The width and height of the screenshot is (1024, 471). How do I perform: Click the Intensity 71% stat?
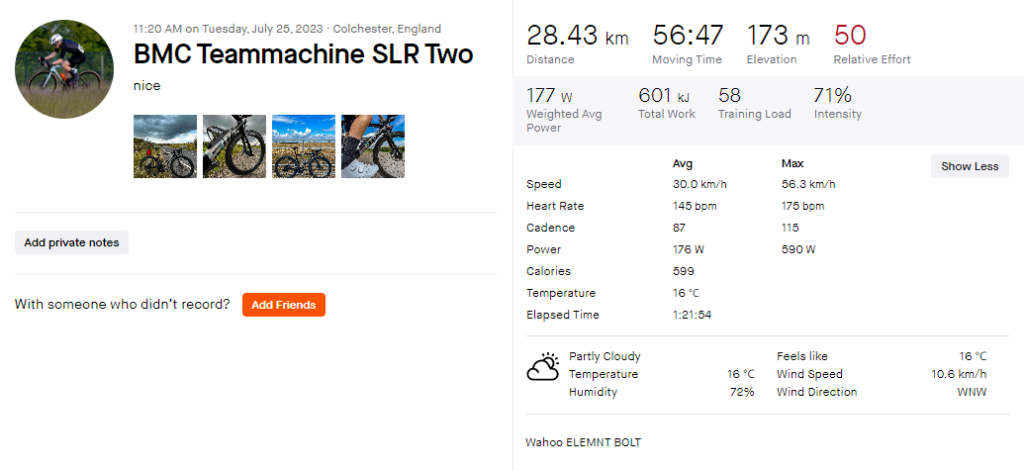click(832, 96)
